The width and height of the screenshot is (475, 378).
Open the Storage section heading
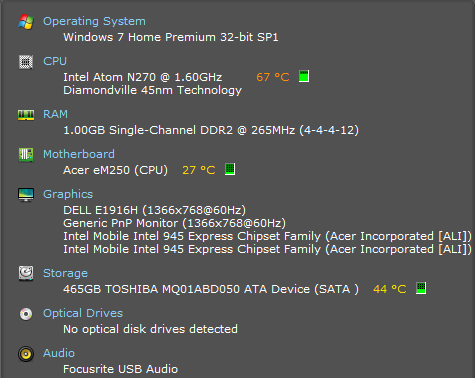point(65,273)
